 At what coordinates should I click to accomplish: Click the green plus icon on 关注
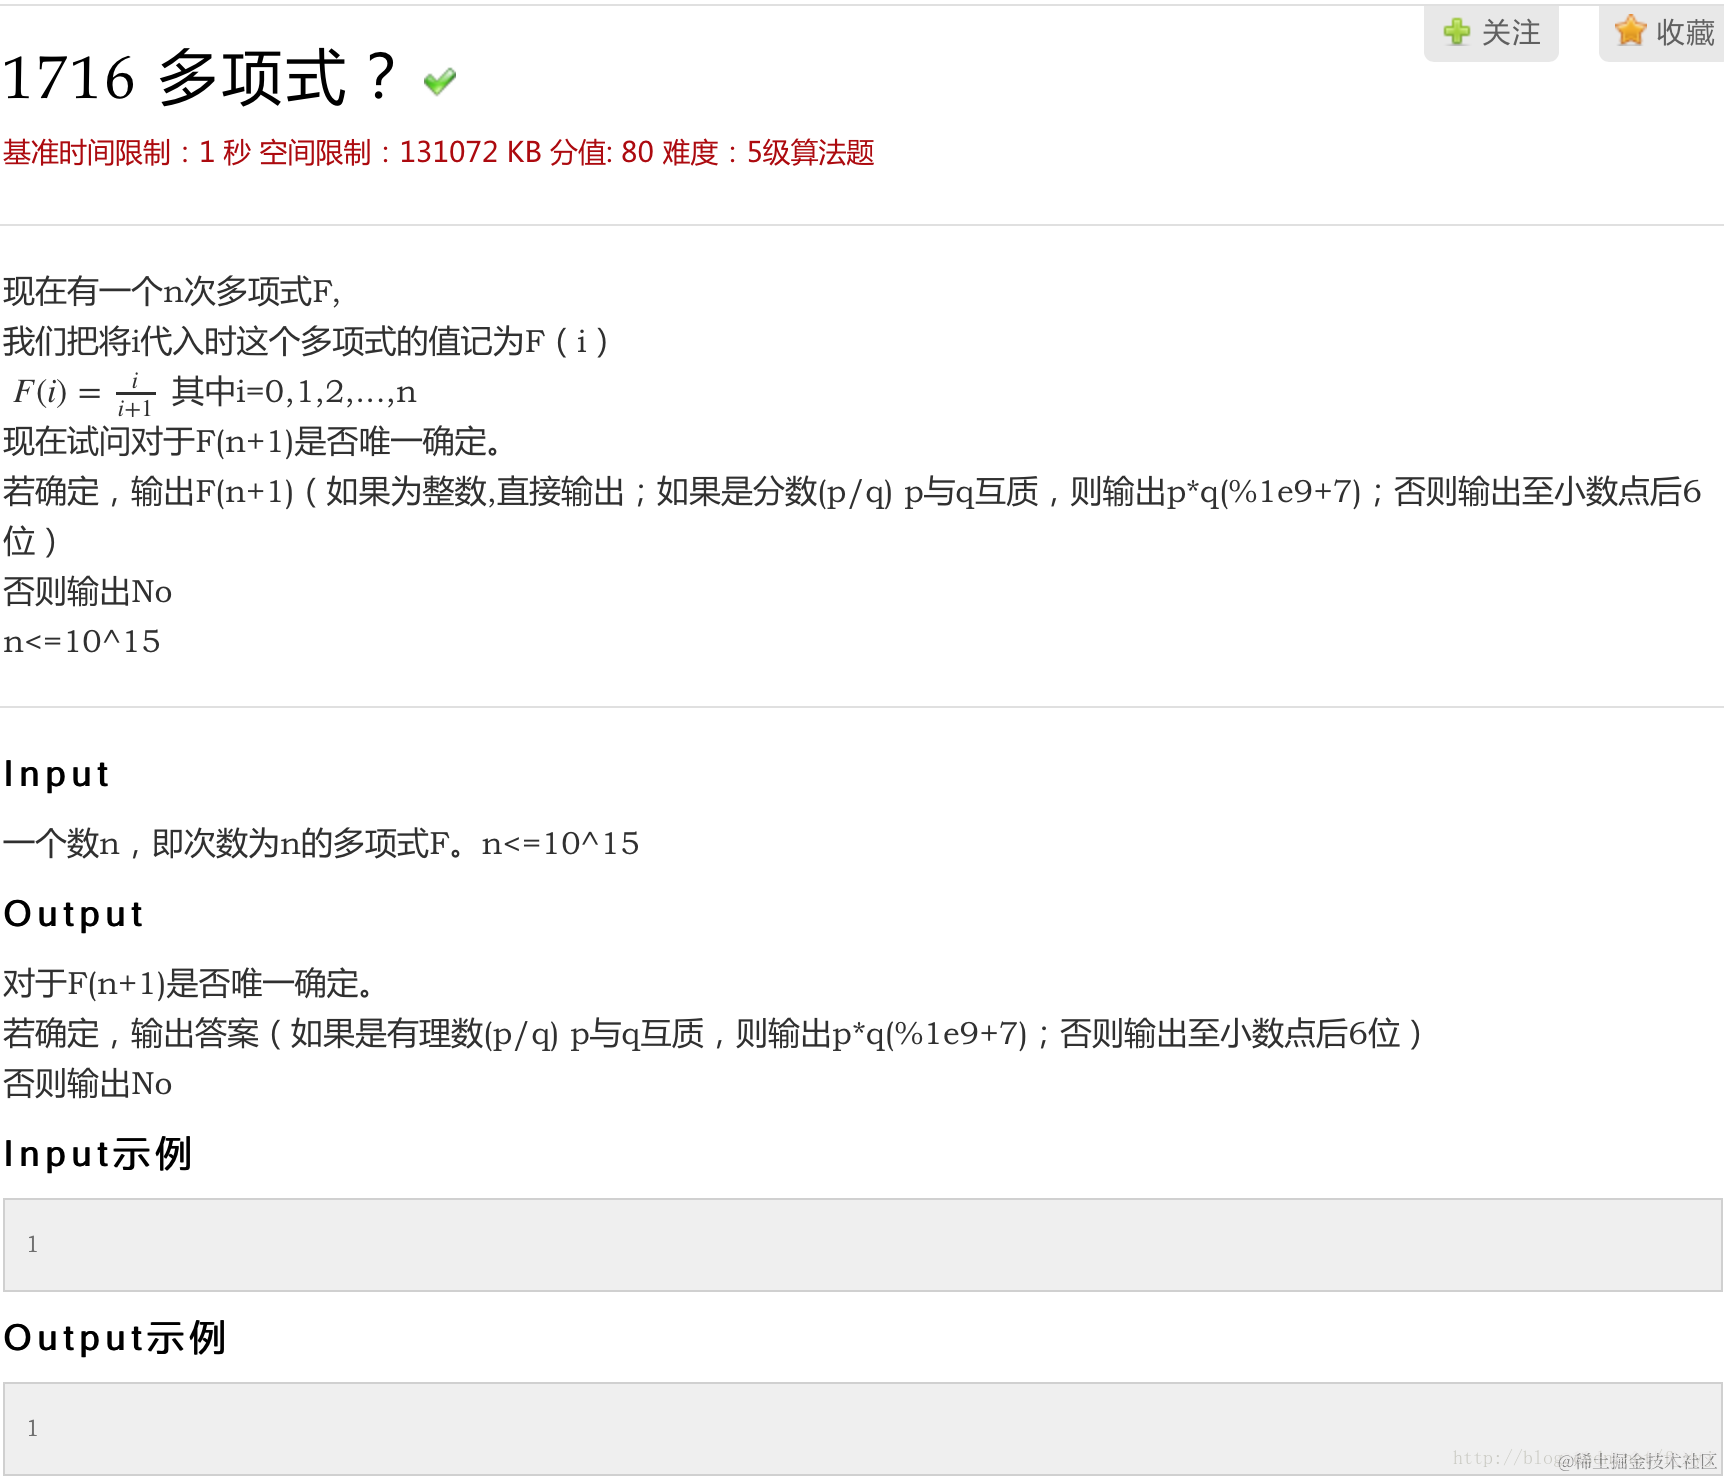click(1457, 32)
